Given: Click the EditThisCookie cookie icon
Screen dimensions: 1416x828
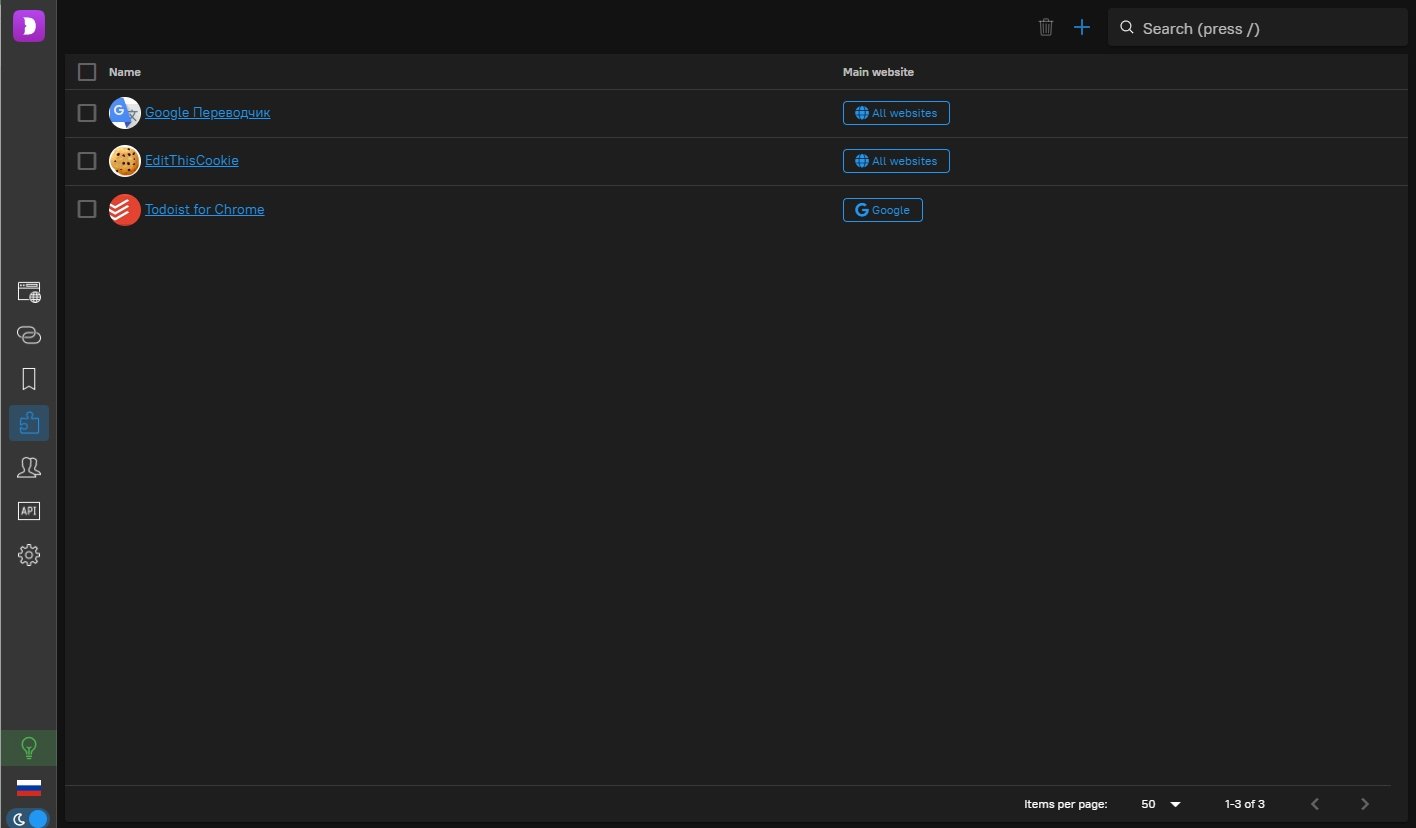Looking at the screenshot, I should (125, 161).
